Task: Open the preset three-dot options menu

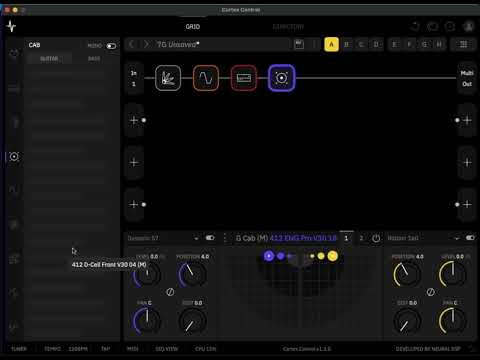Action: click(x=314, y=44)
